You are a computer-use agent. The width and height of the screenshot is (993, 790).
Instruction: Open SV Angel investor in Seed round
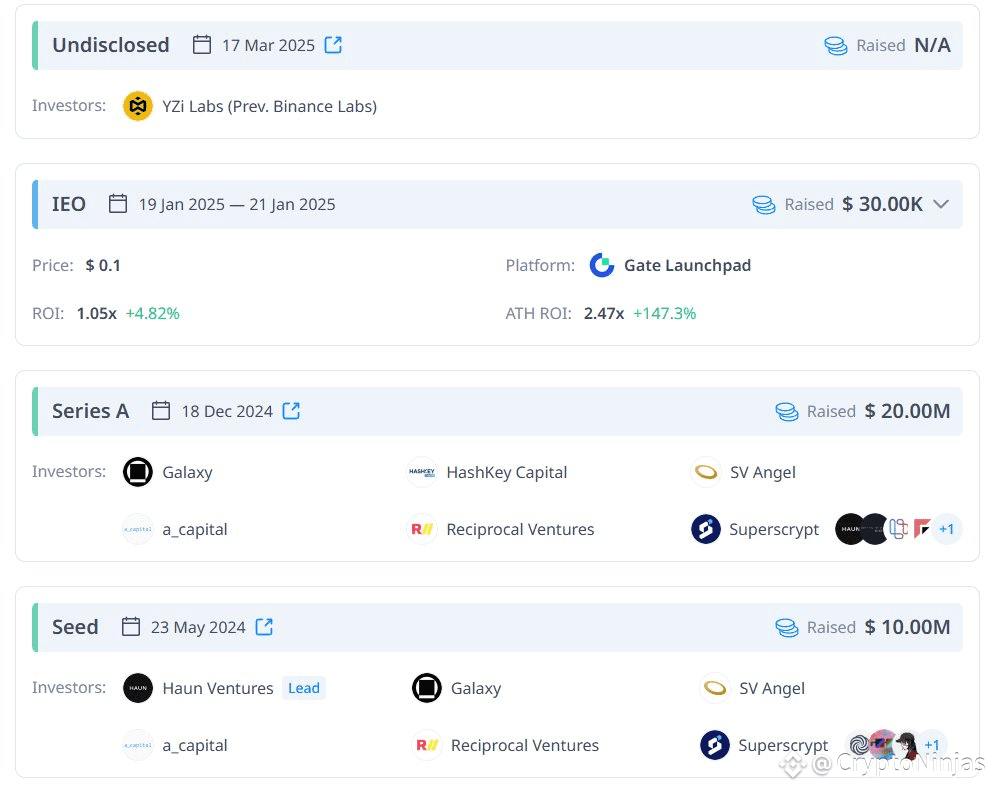(x=772, y=689)
